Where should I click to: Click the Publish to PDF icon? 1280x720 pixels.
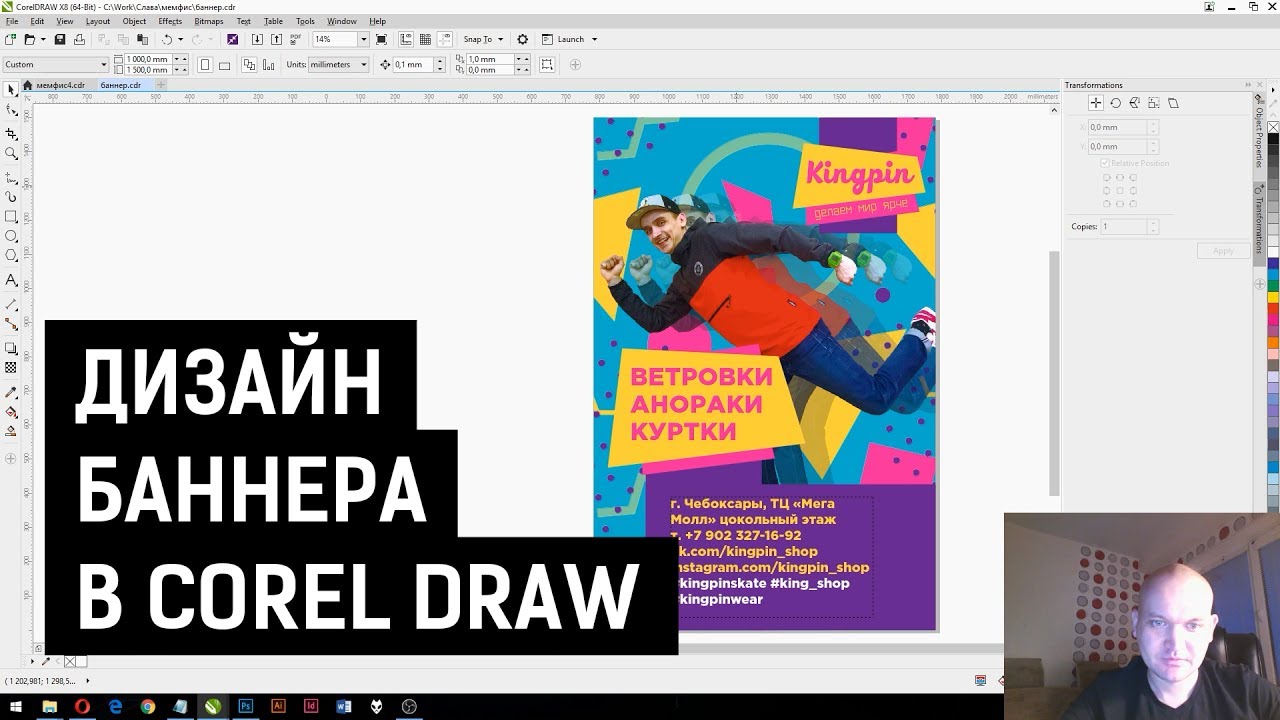point(295,39)
